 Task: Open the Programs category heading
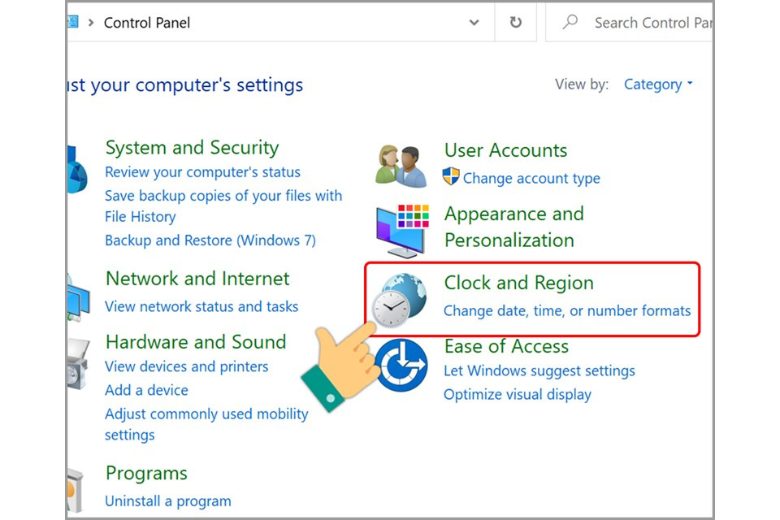[x=146, y=473]
